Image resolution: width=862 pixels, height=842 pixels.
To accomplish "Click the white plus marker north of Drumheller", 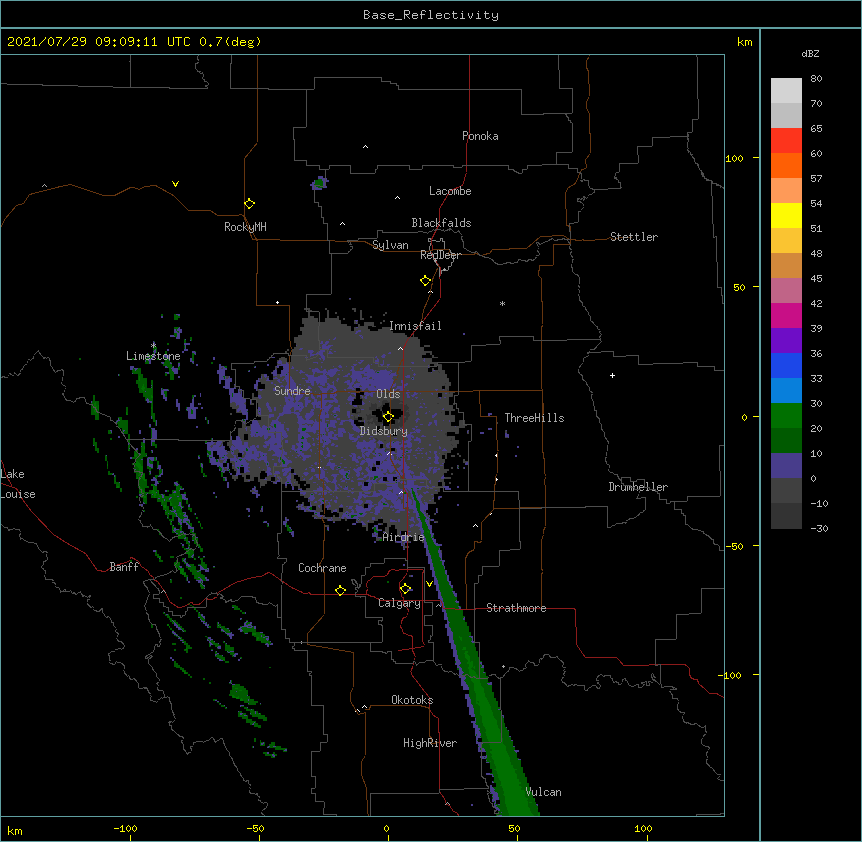I will [612, 375].
